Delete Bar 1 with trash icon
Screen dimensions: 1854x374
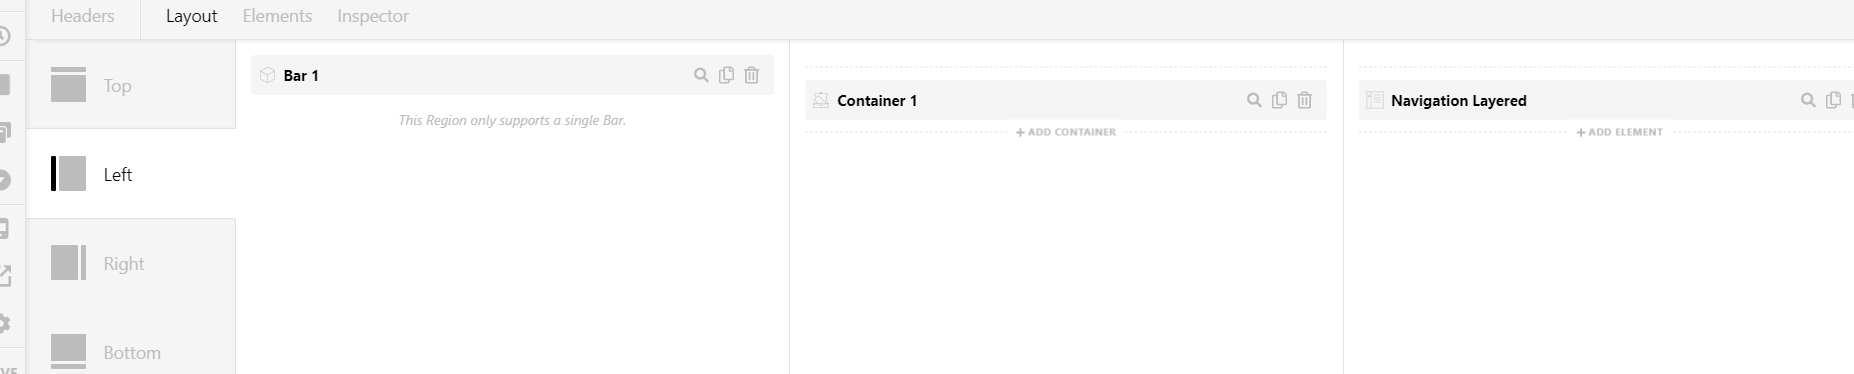(752, 75)
